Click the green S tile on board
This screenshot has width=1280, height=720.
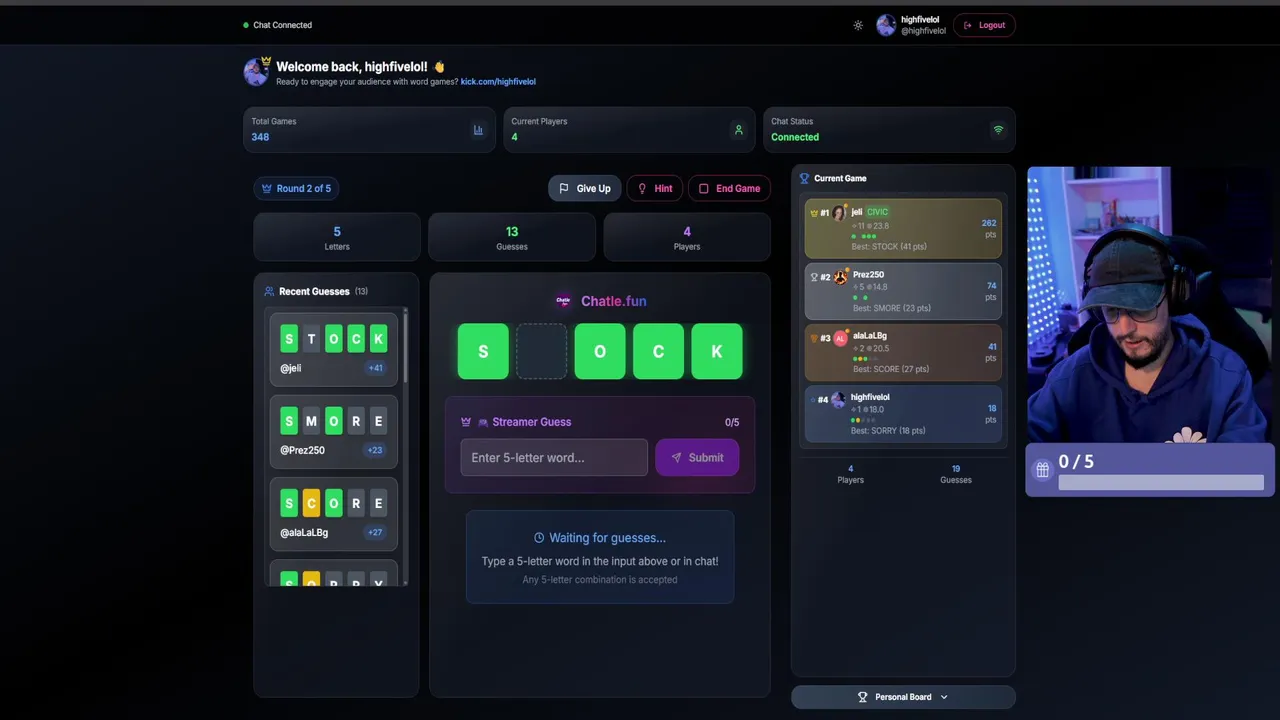pos(483,351)
